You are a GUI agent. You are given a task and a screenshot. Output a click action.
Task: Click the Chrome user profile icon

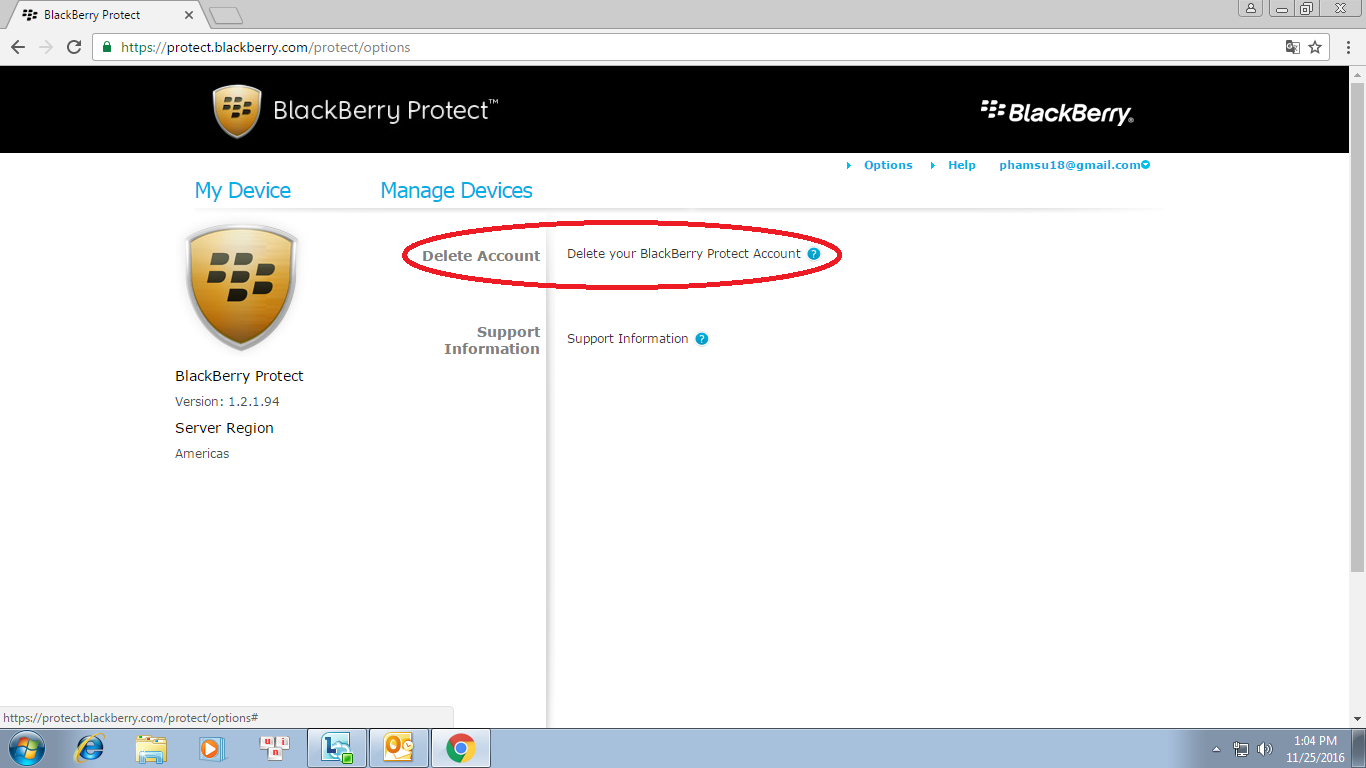coord(1251,8)
